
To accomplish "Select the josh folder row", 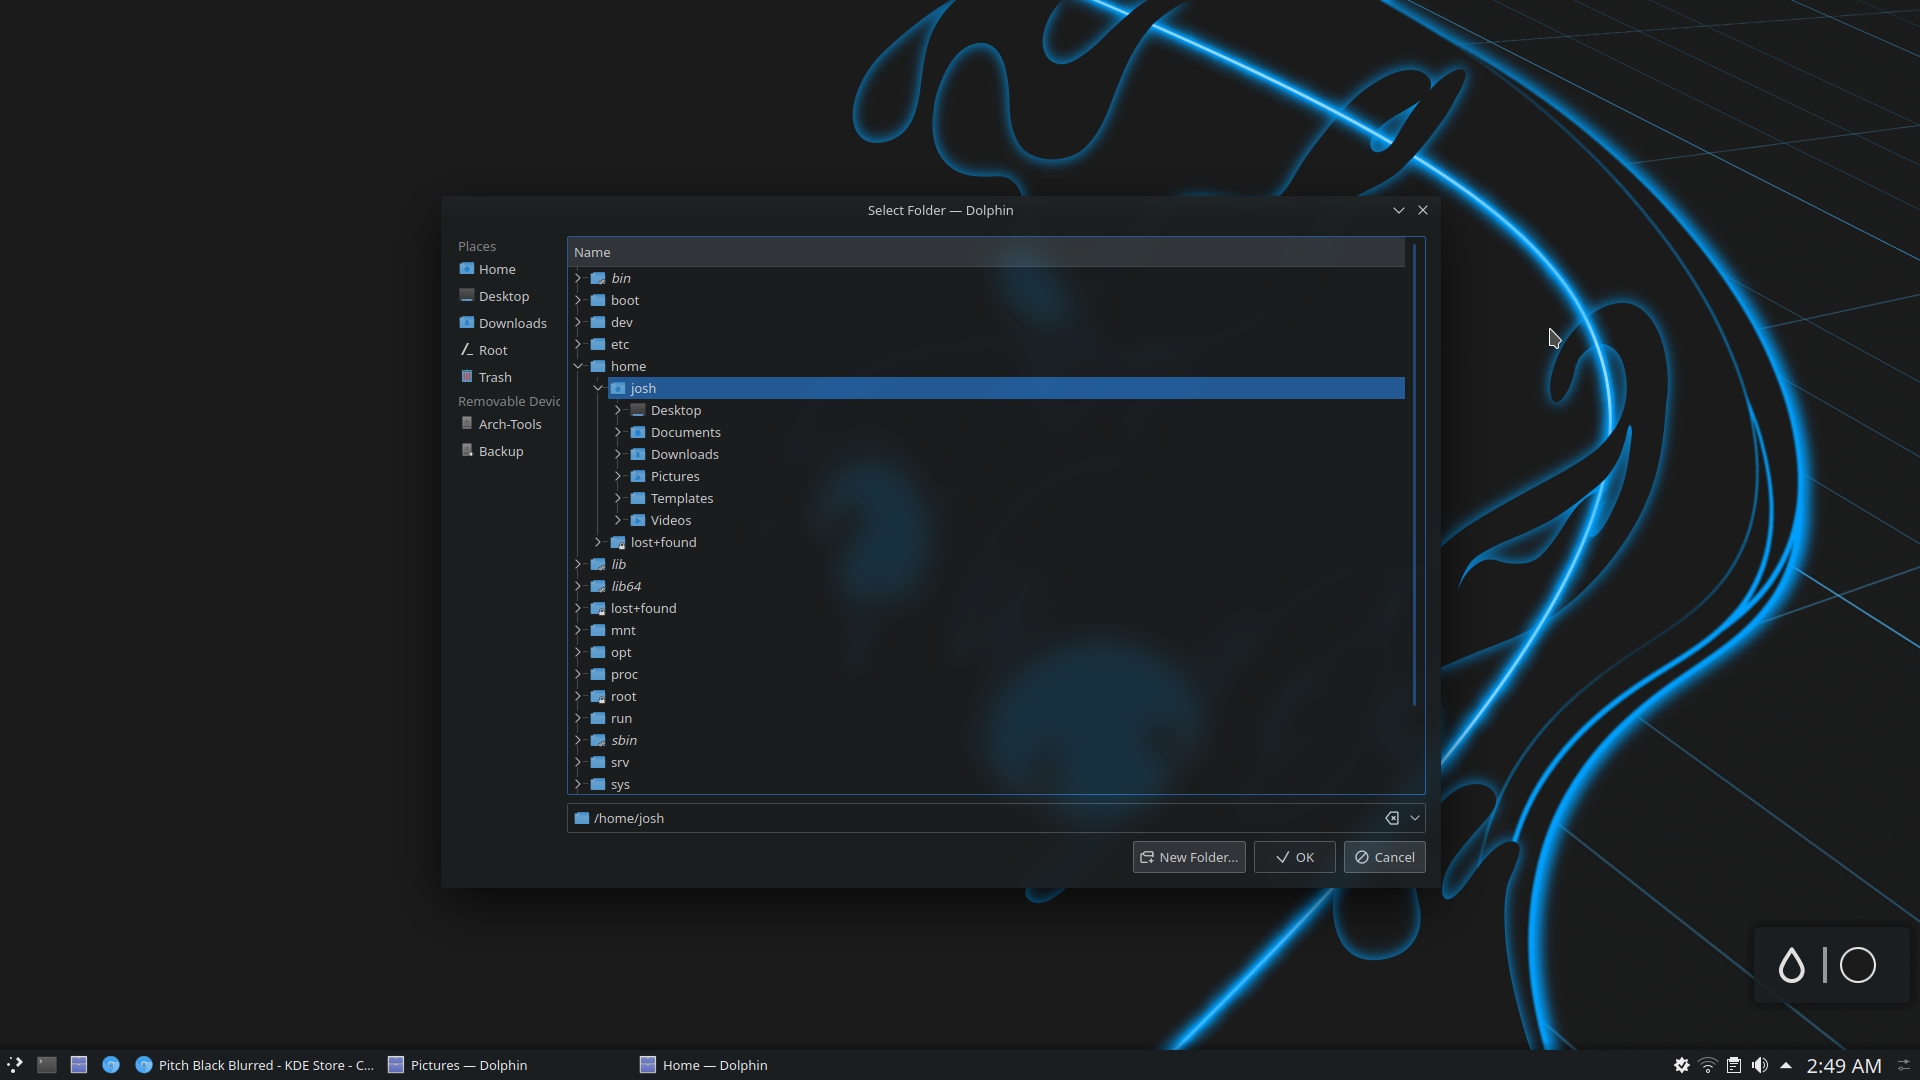I will 1006,388.
